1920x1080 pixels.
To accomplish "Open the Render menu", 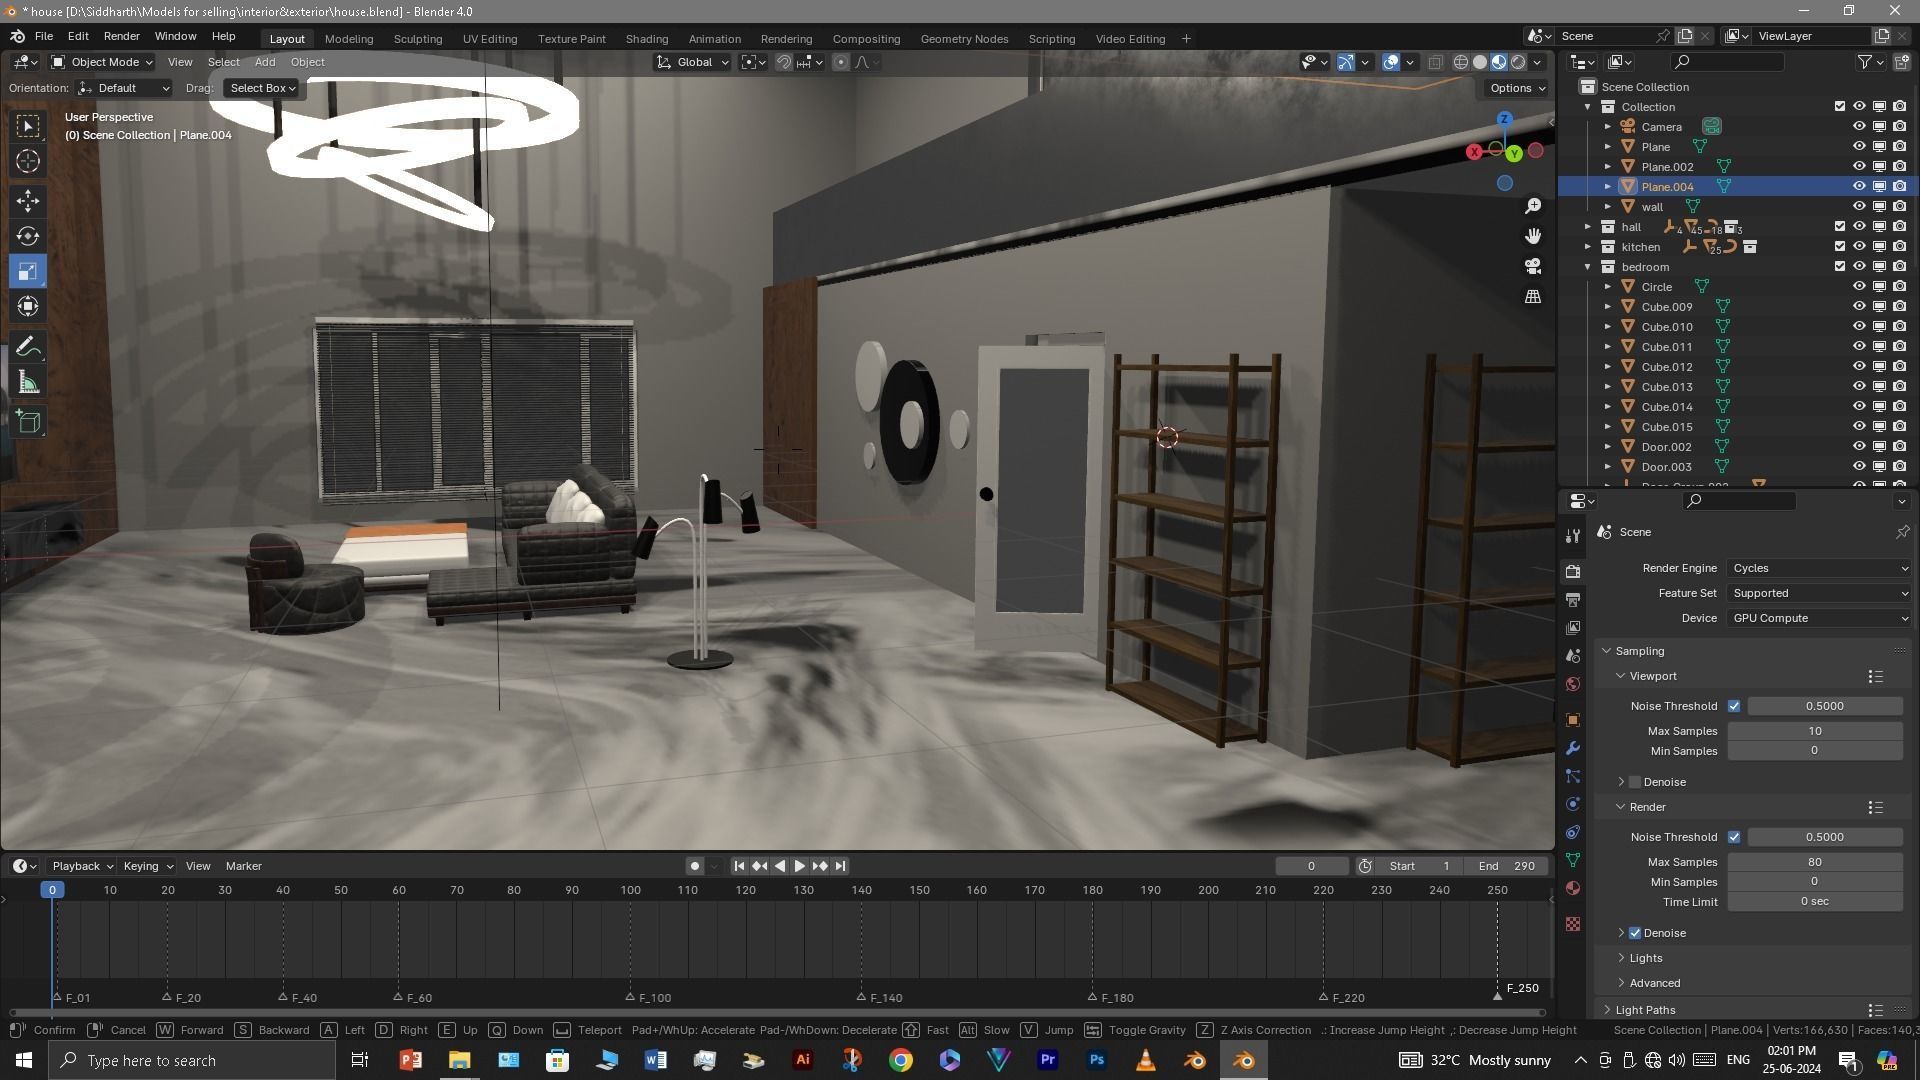I will point(121,36).
